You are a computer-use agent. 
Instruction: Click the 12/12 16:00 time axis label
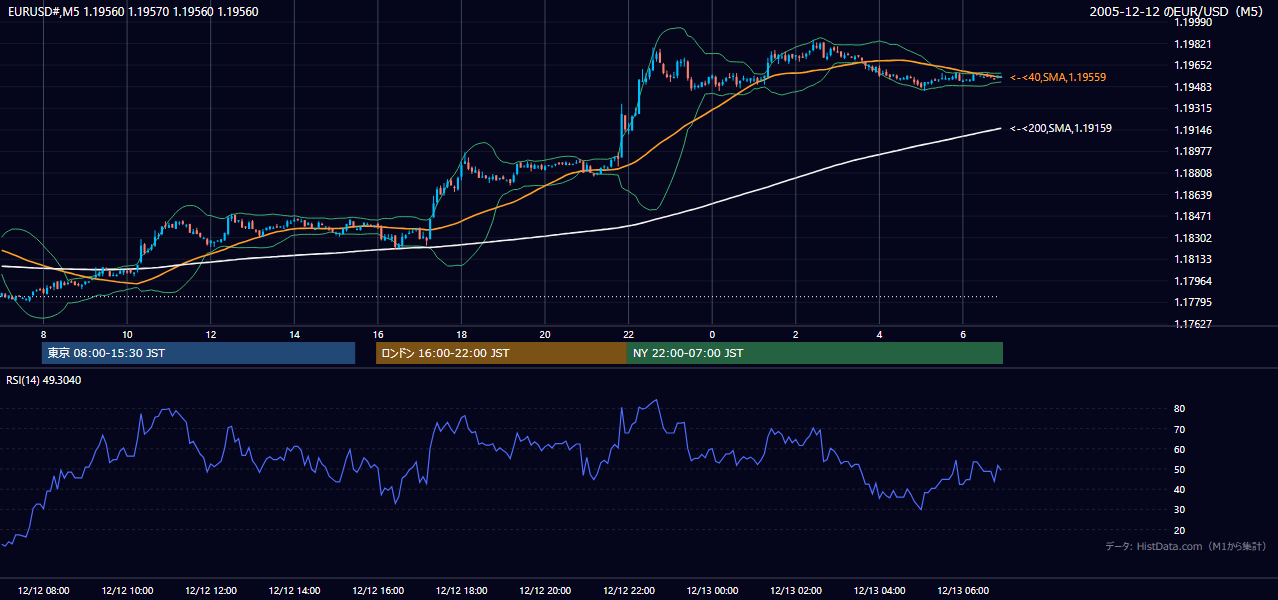pyautogui.click(x=377, y=591)
